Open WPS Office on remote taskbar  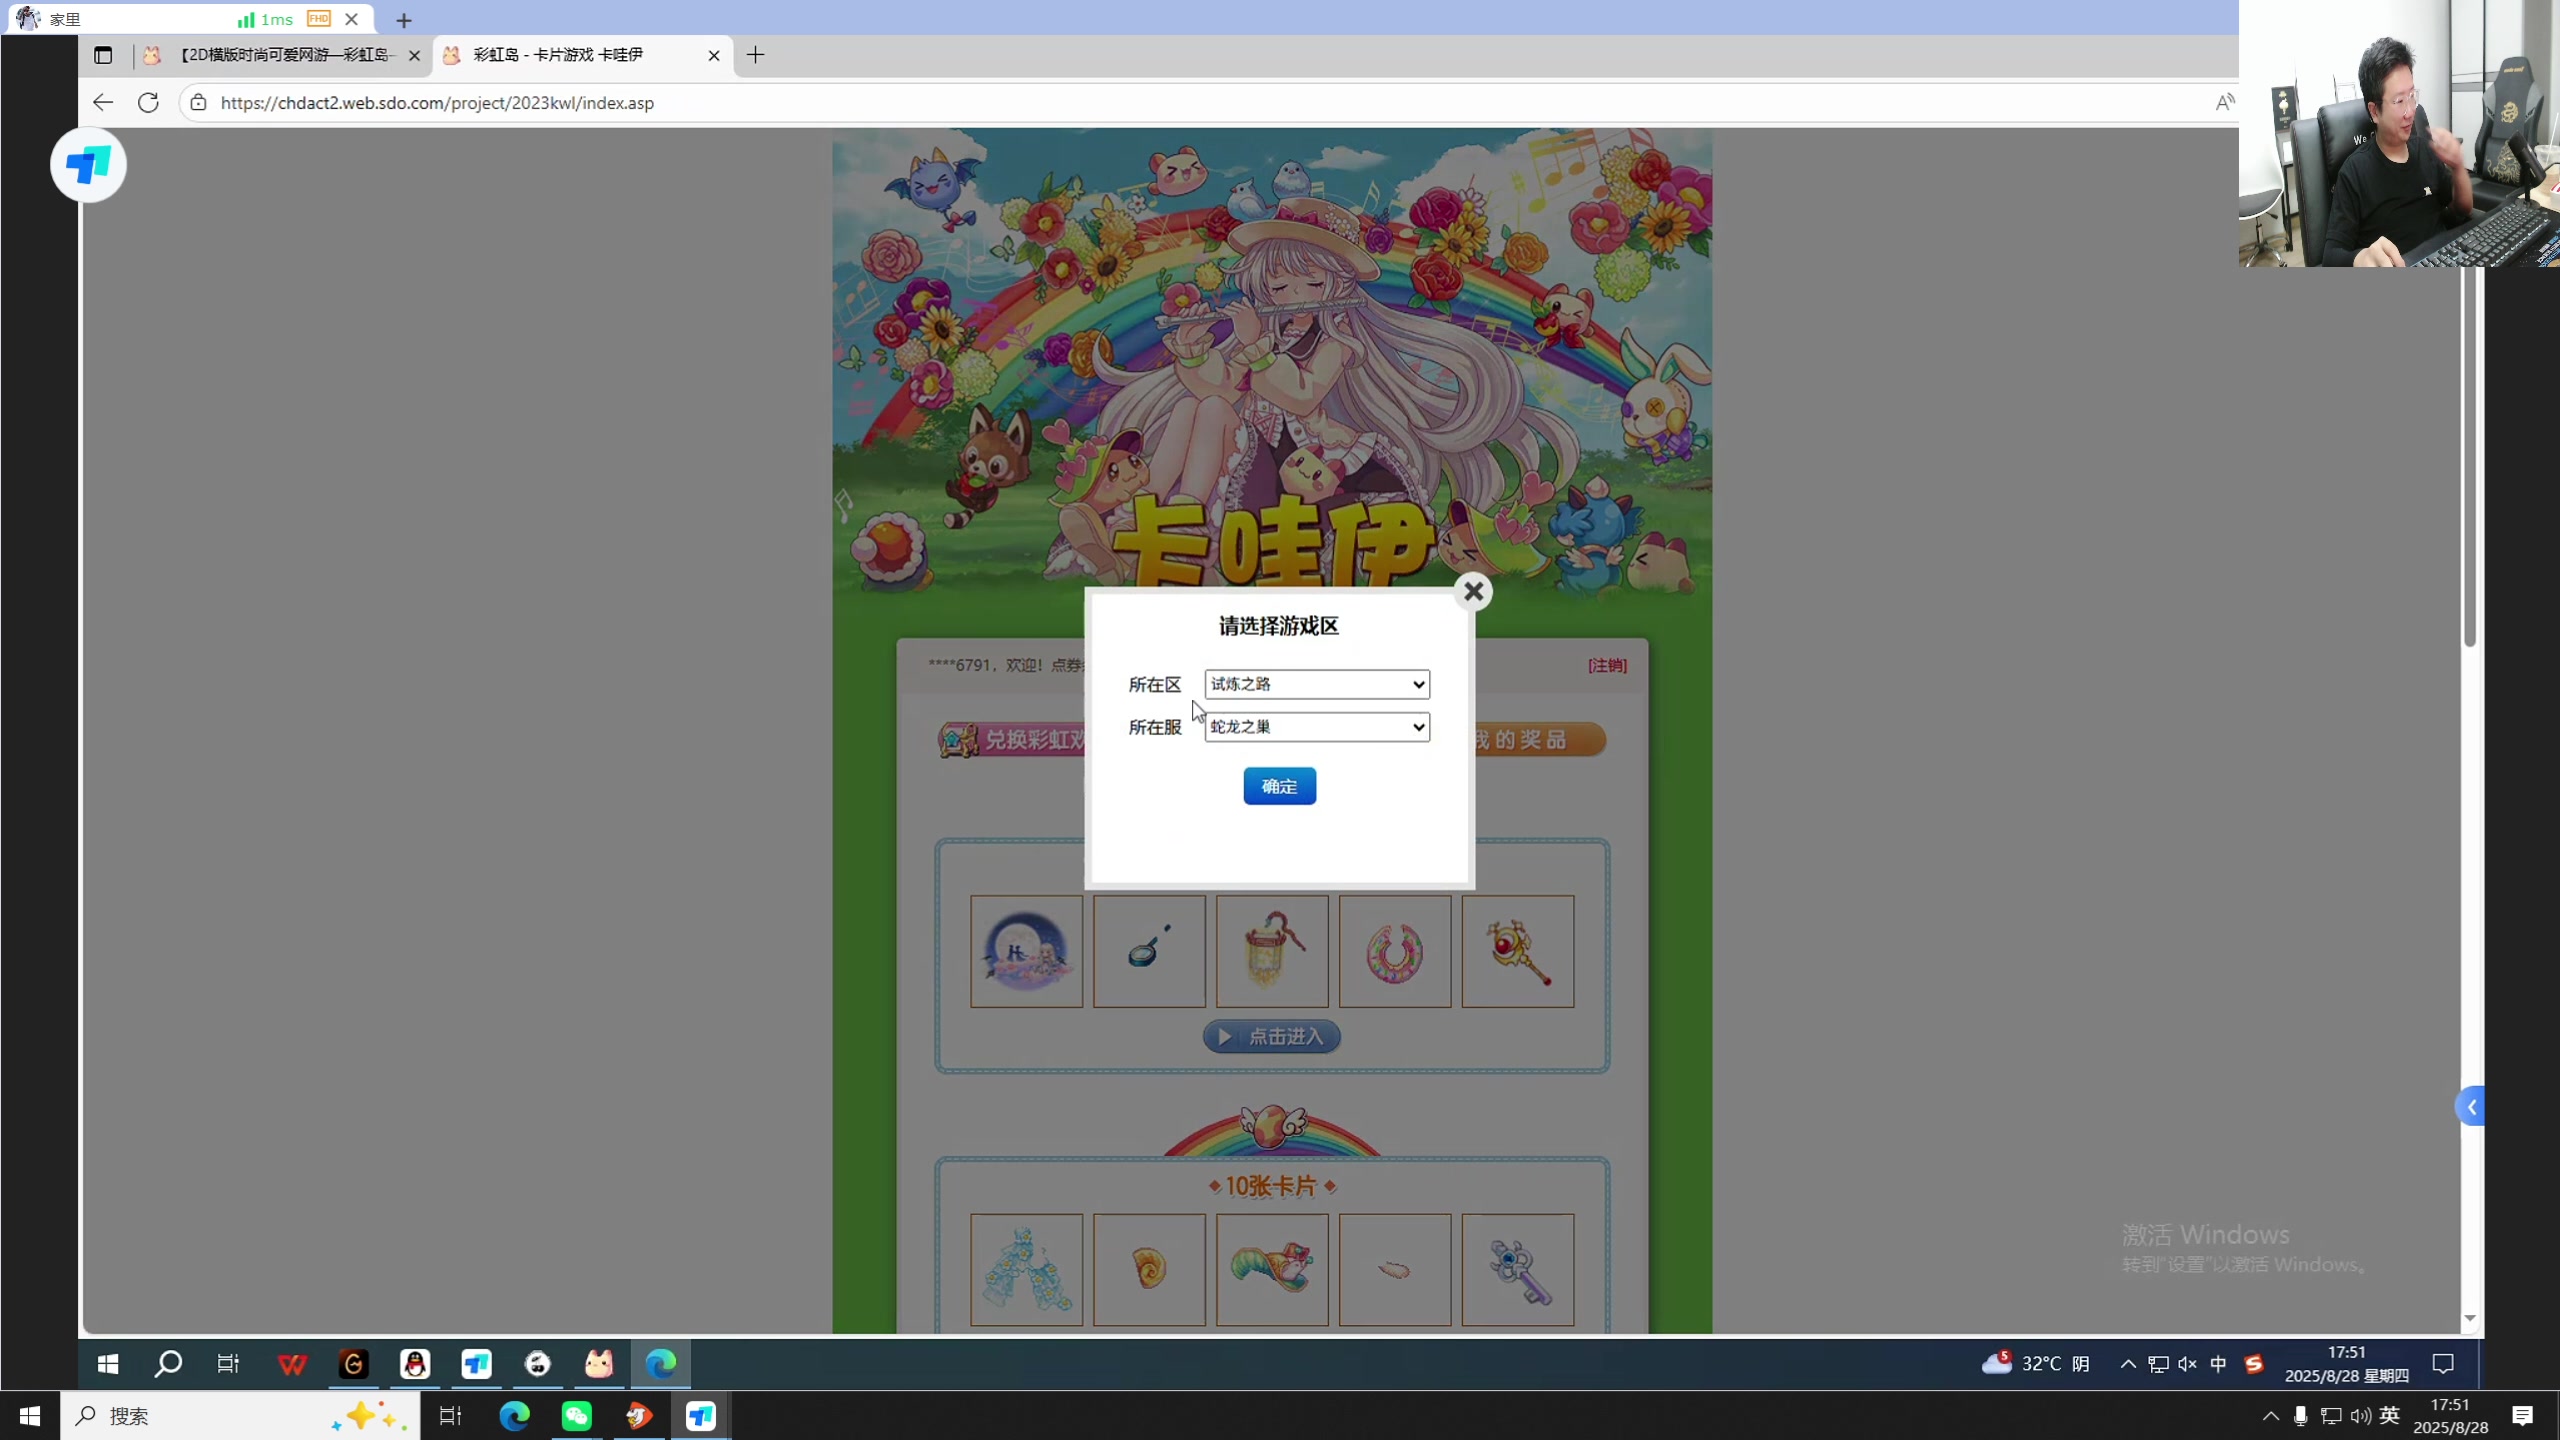click(292, 1364)
